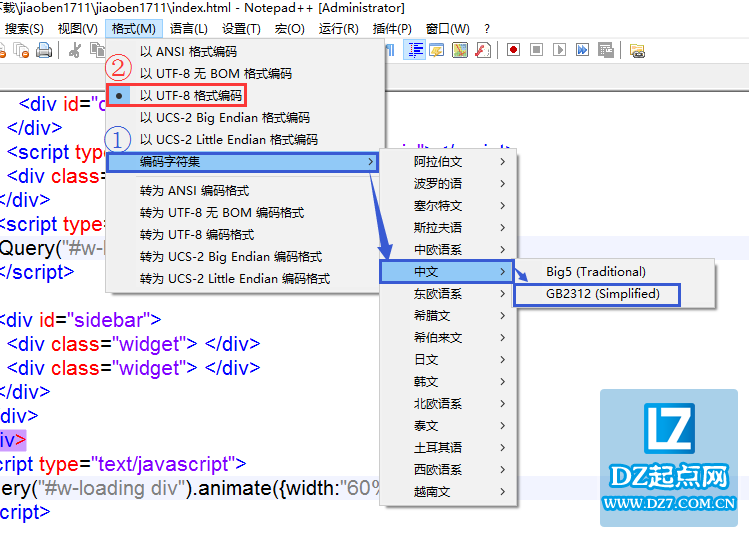Click 转为 UCS-2 Little Endian 编码格式

[245, 279]
